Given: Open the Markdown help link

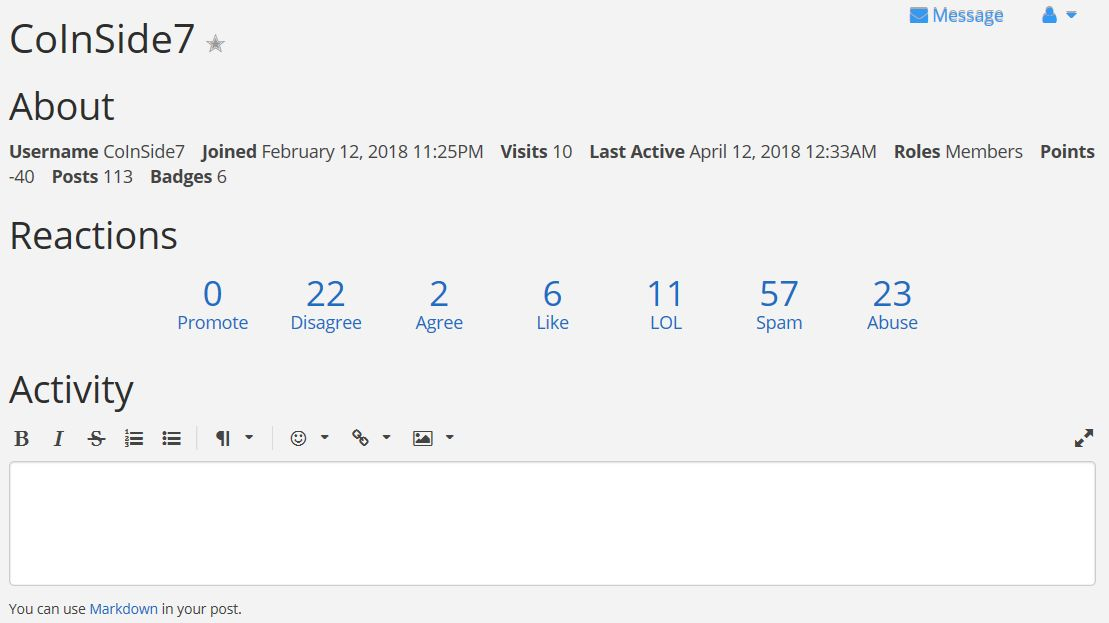Looking at the screenshot, I should point(124,609).
